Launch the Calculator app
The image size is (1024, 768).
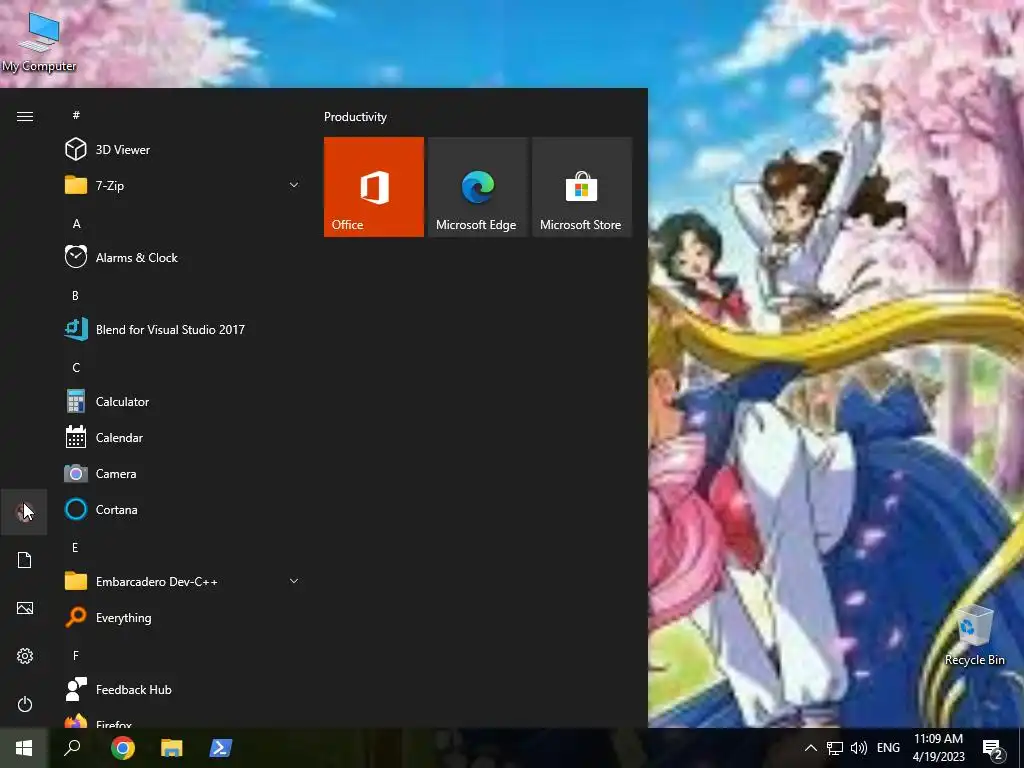point(182,402)
